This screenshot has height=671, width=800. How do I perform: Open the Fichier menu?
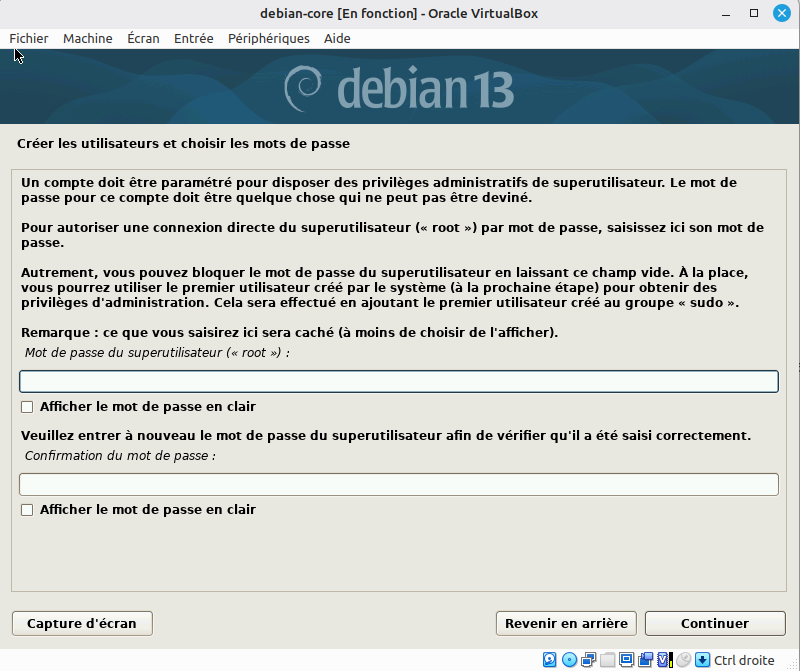tap(29, 38)
